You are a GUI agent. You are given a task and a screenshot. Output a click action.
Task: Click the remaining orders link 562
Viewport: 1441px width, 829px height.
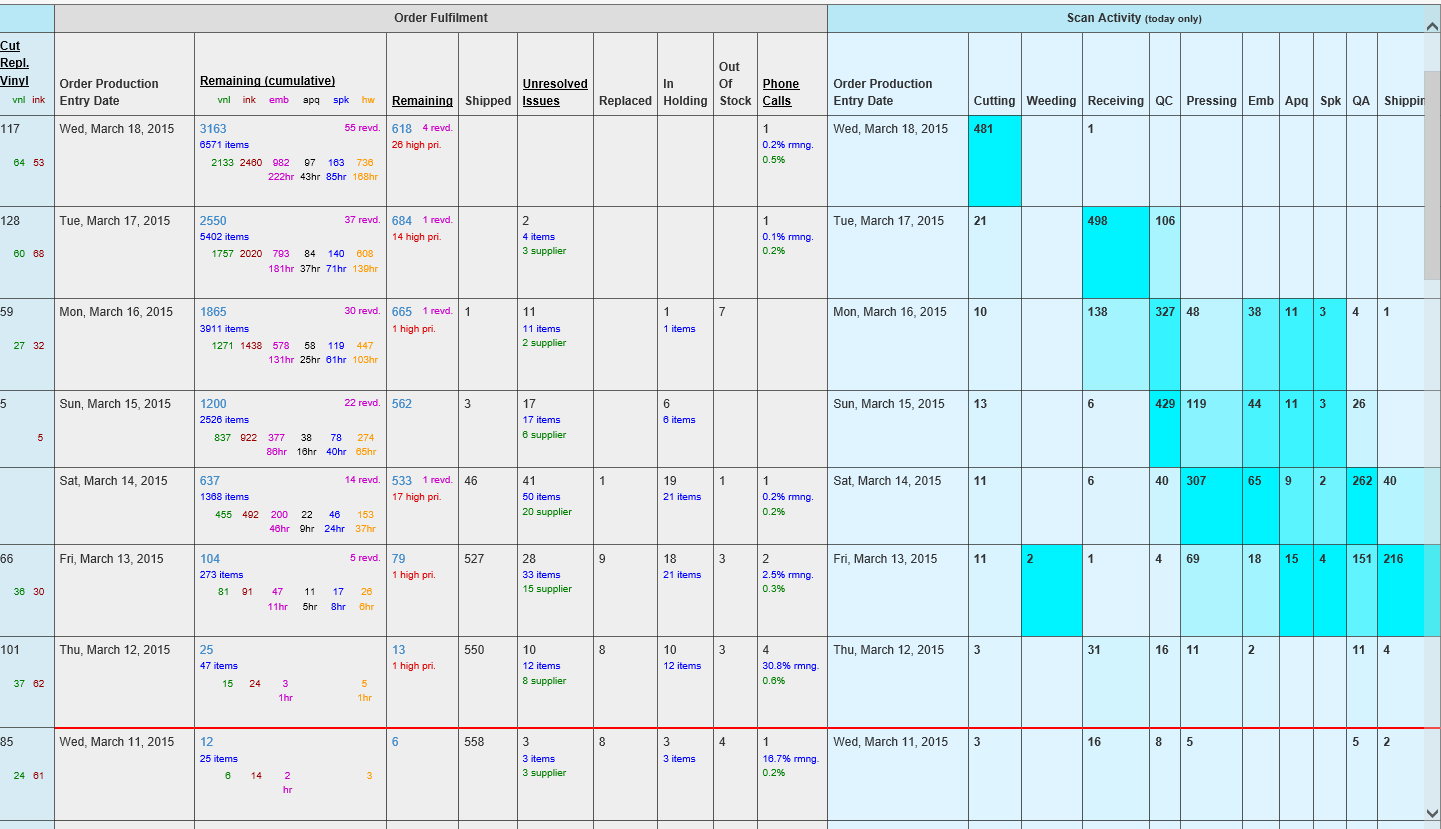[401, 404]
